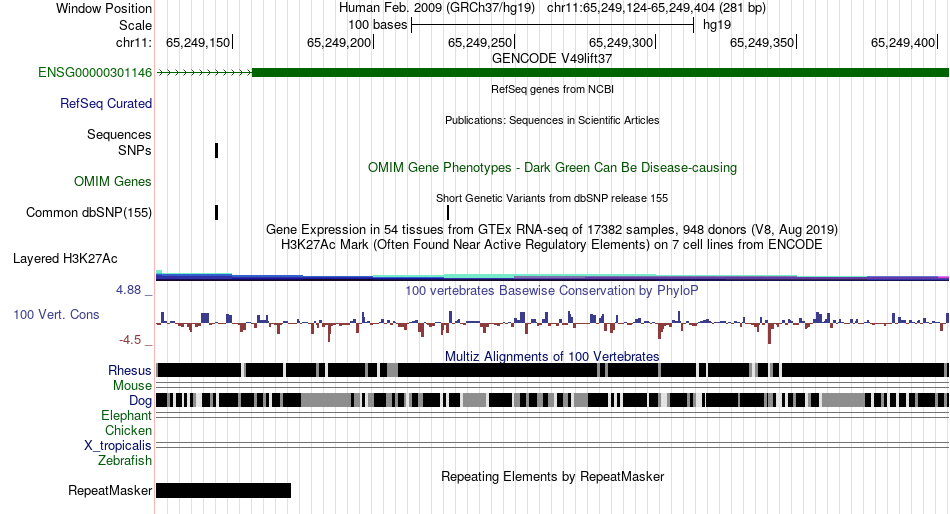Click the 100 Vert. Cons track label
Viewport: 950px width, 514px height.
click(56, 315)
